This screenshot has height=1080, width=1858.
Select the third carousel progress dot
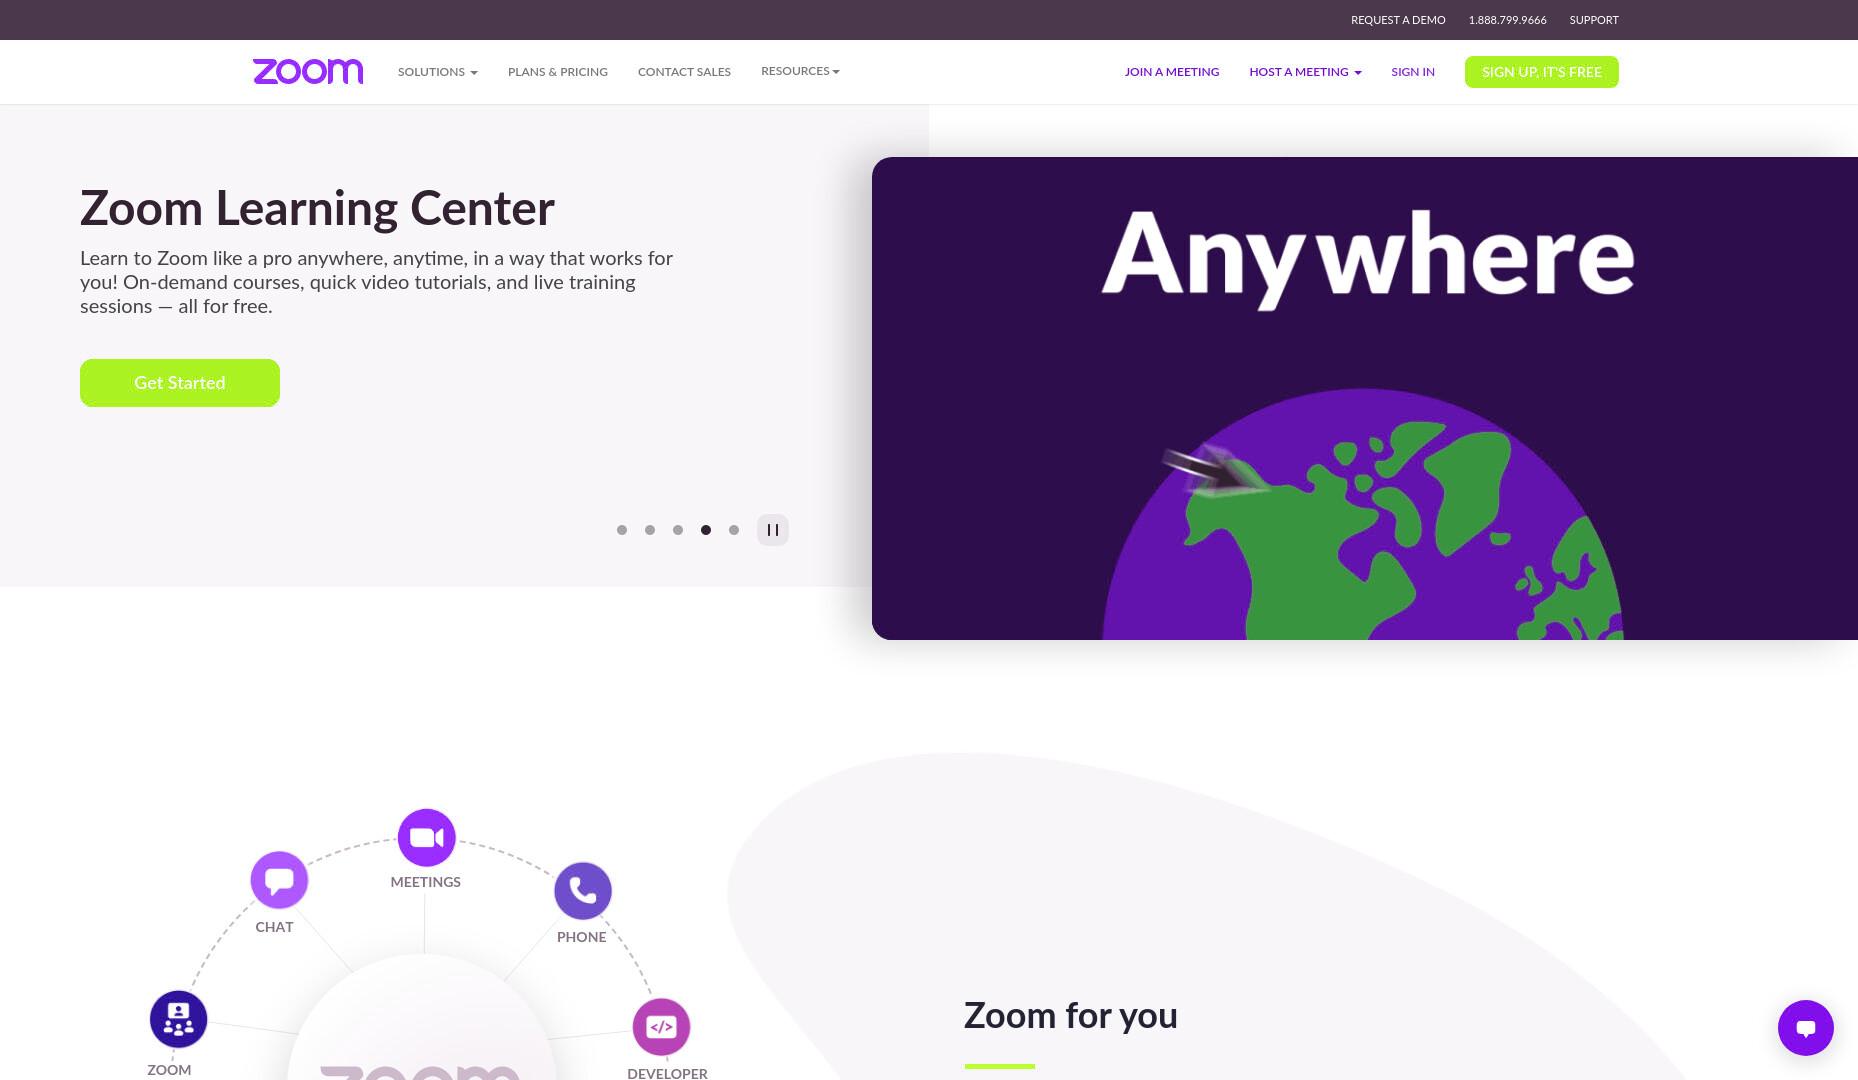678,530
